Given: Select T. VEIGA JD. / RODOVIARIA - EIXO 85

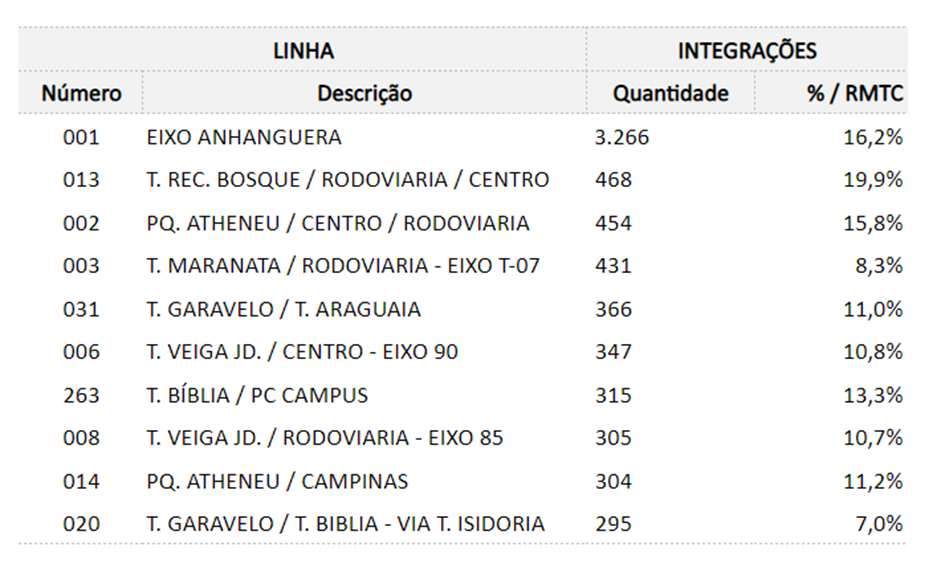Looking at the screenshot, I should [x=325, y=438].
